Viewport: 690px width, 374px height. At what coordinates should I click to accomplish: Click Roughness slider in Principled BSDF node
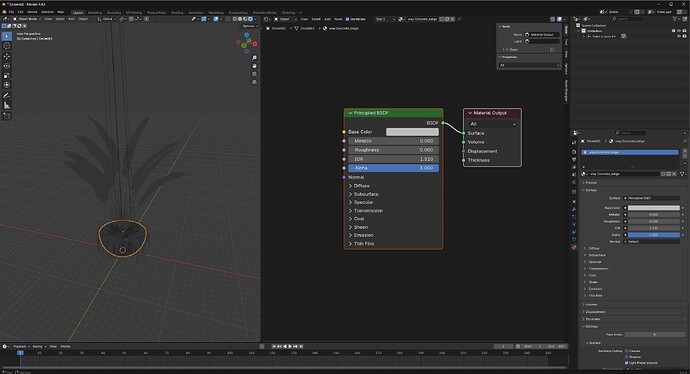pyautogui.click(x=393, y=150)
